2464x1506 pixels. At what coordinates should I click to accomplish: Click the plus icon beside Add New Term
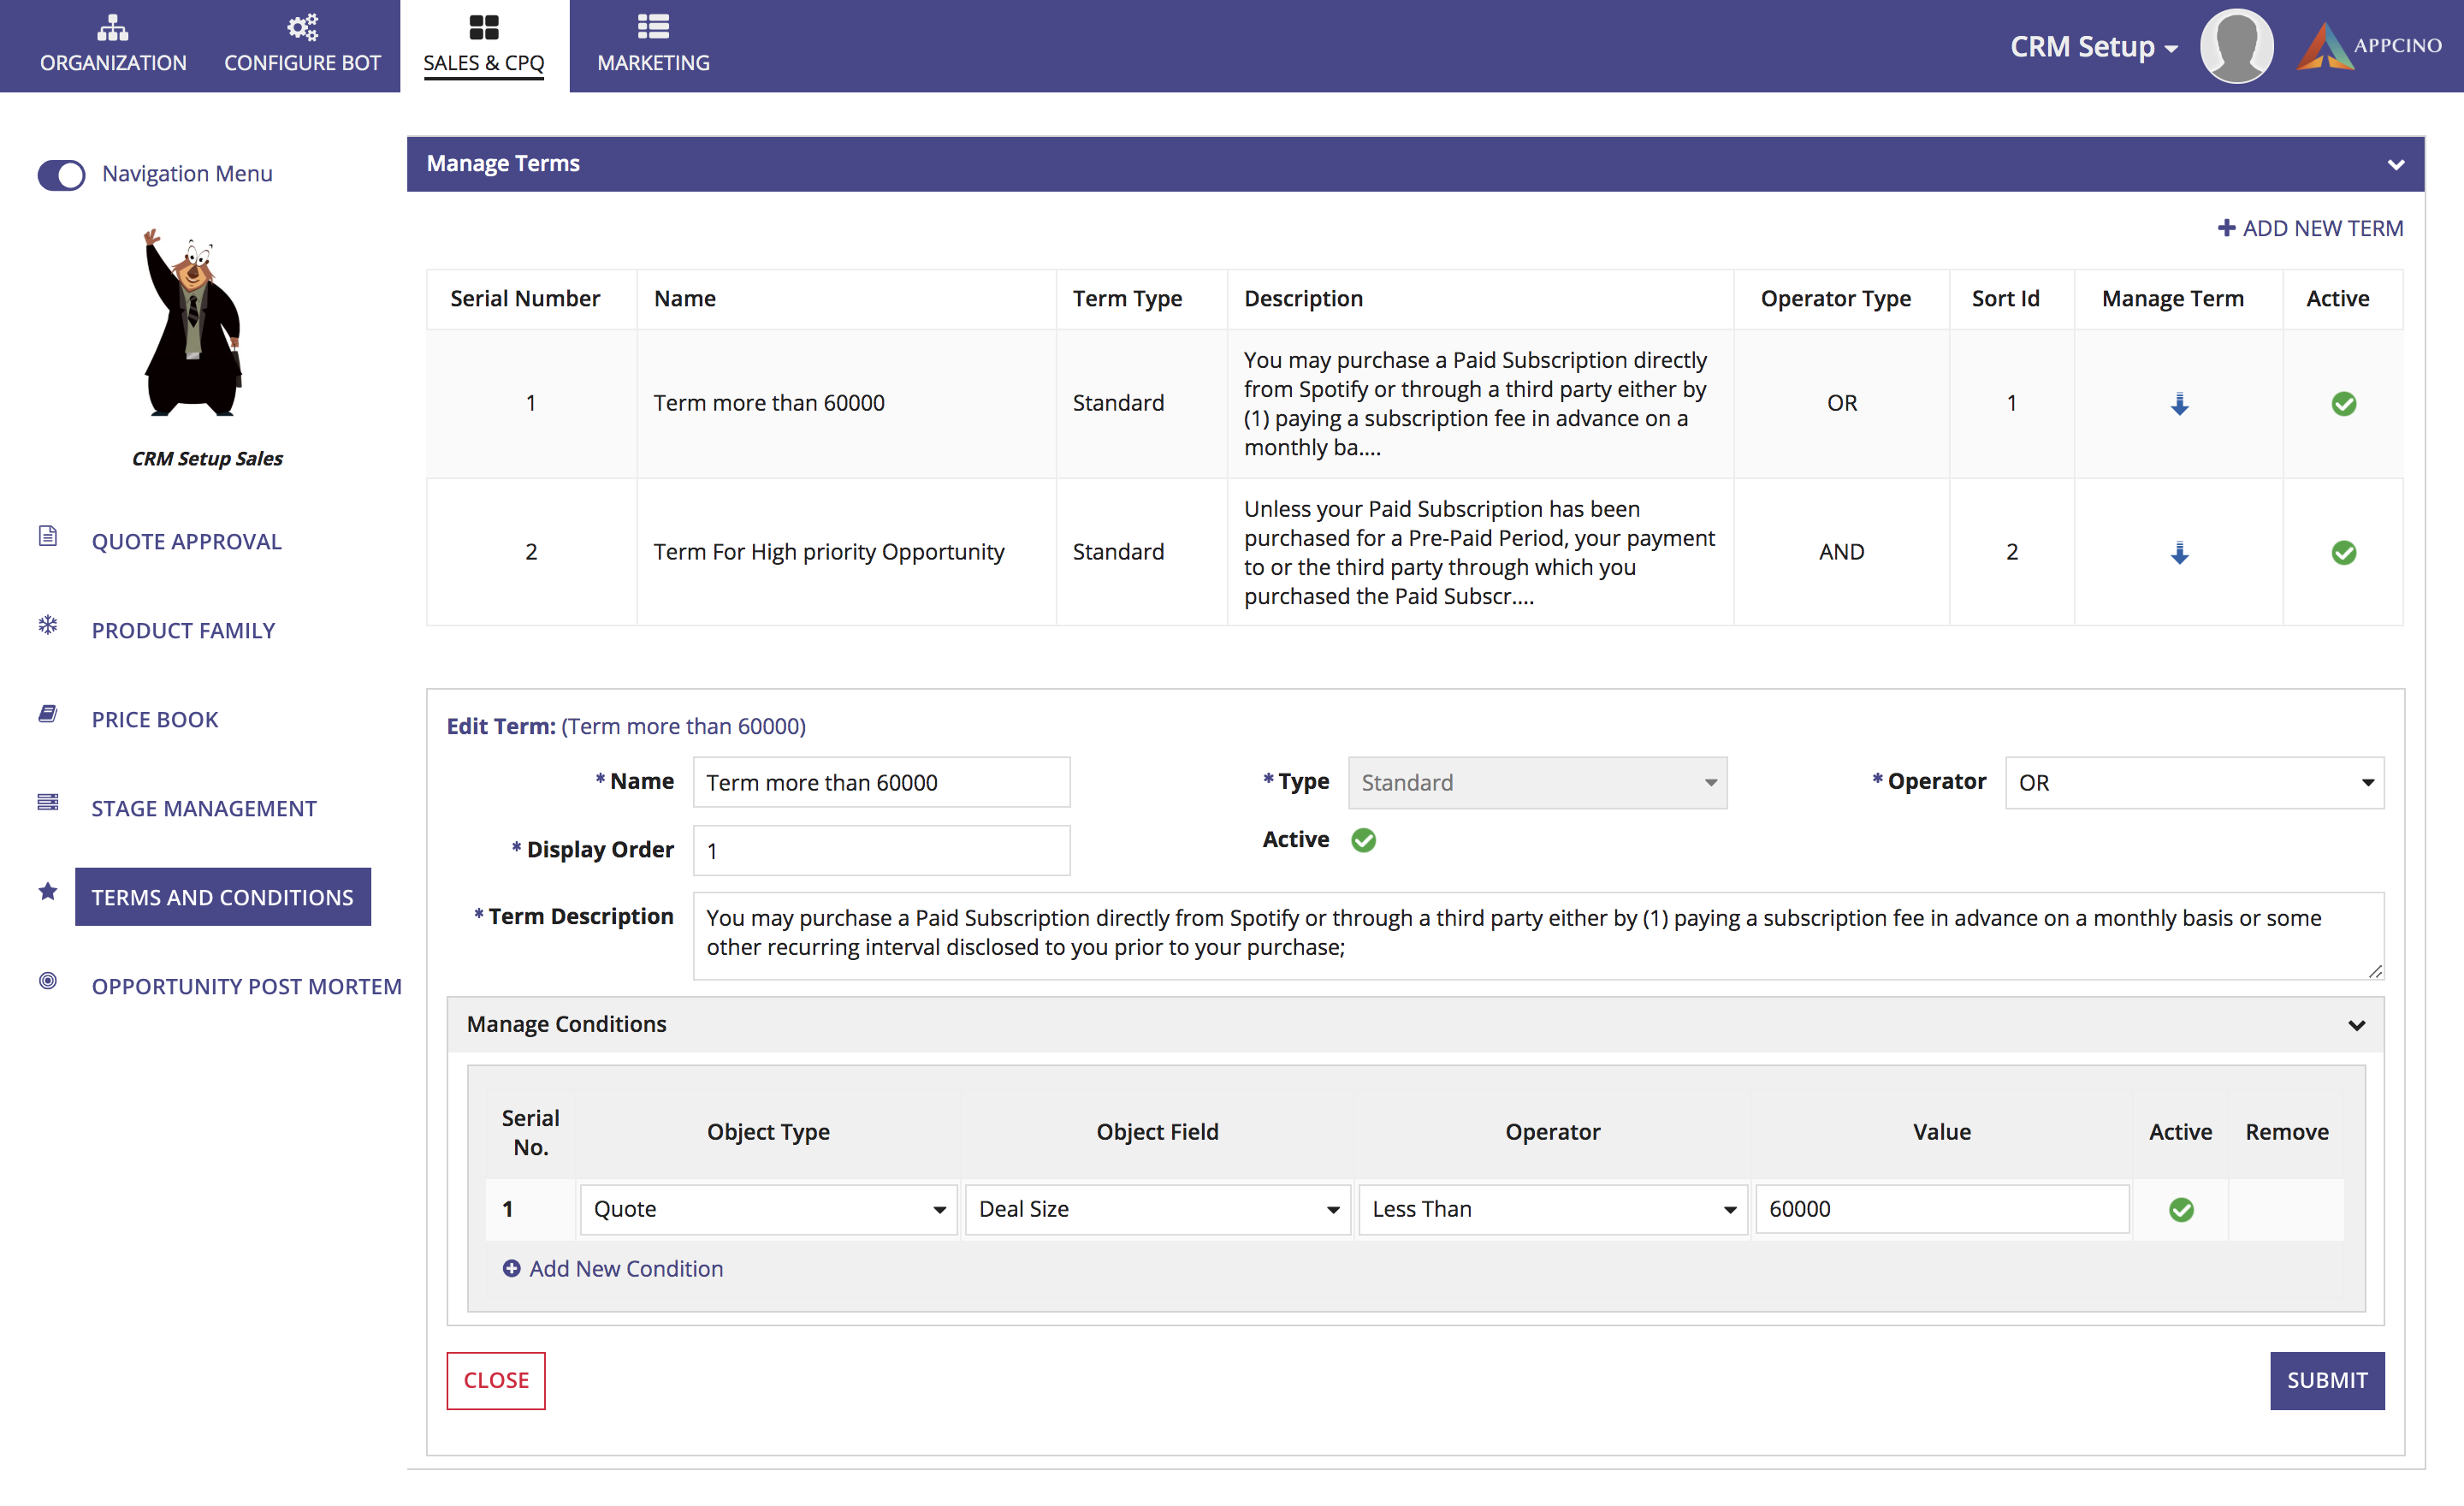click(2226, 228)
